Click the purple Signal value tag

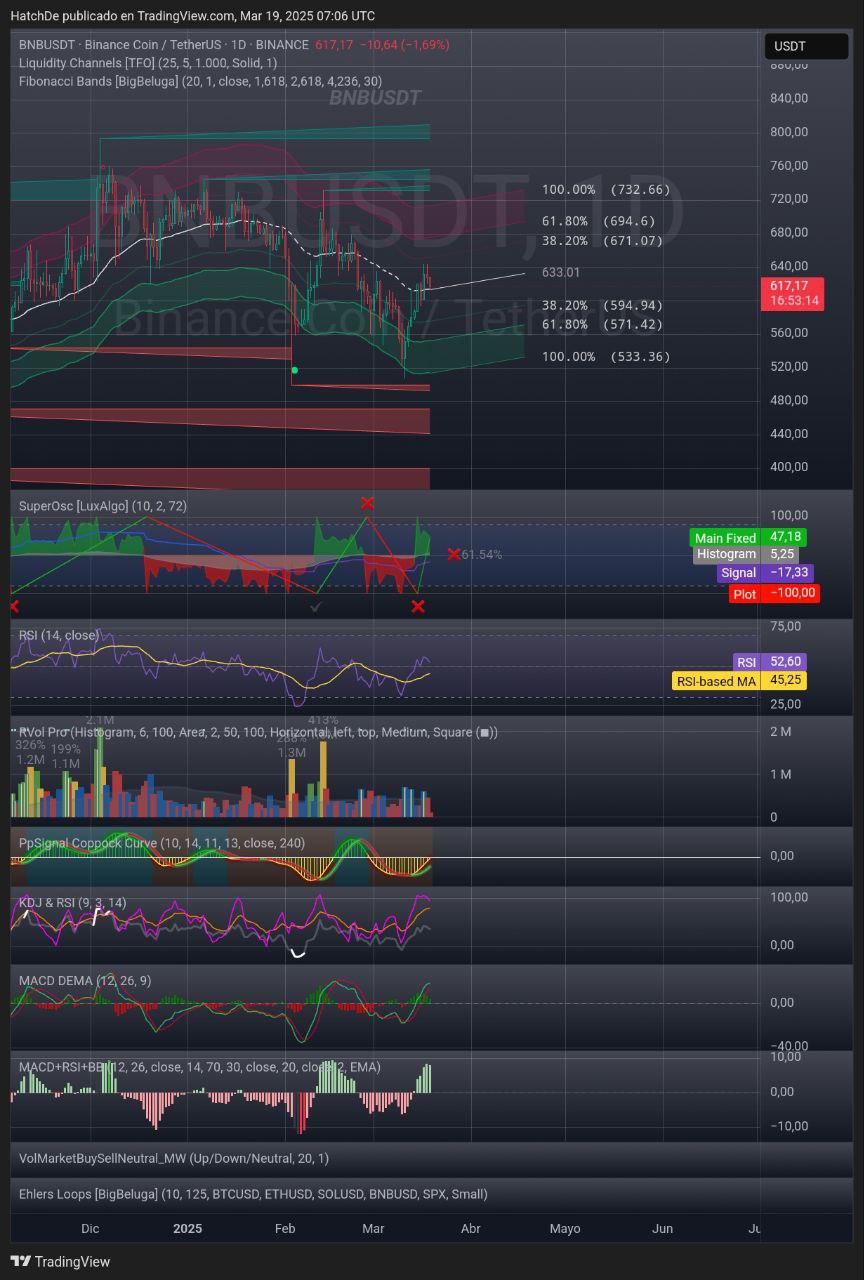click(765, 573)
